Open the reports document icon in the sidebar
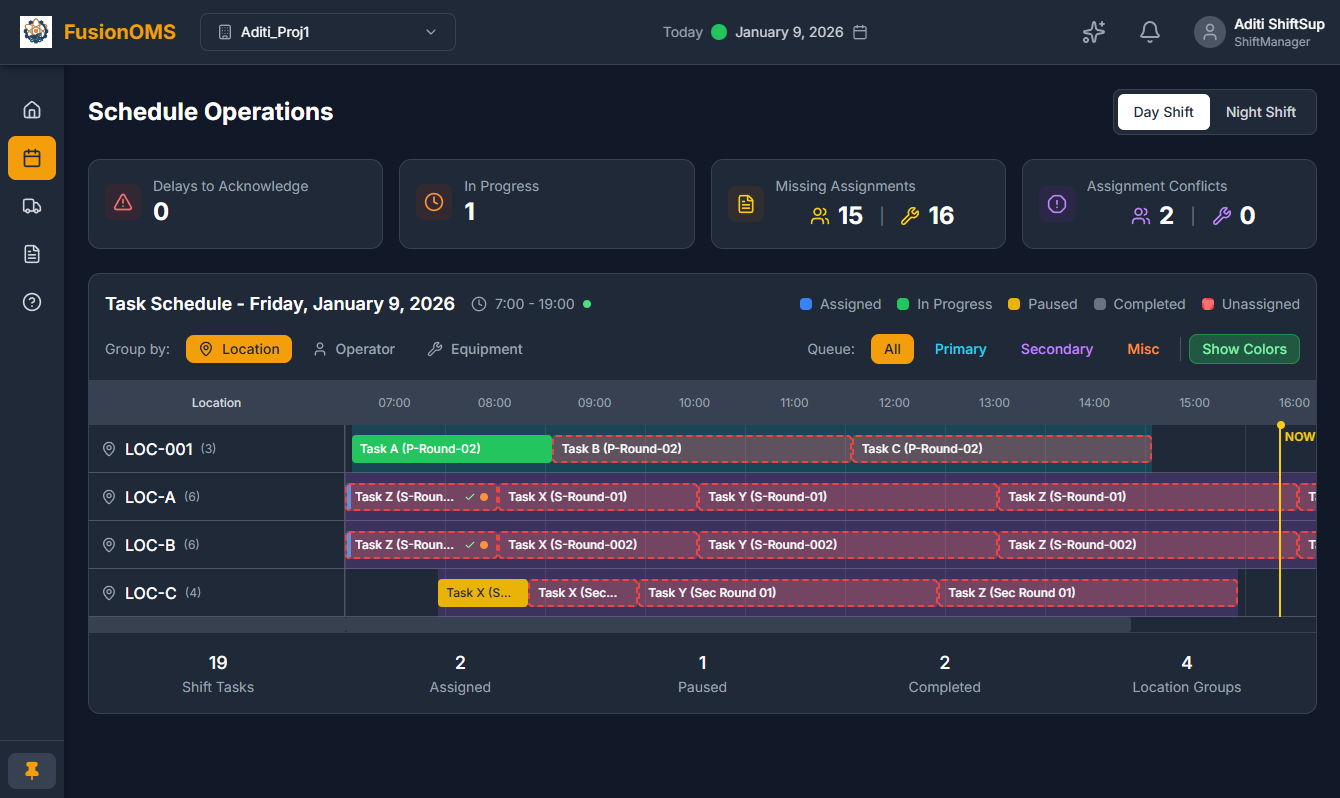This screenshot has height=798, width=1340. point(31,253)
